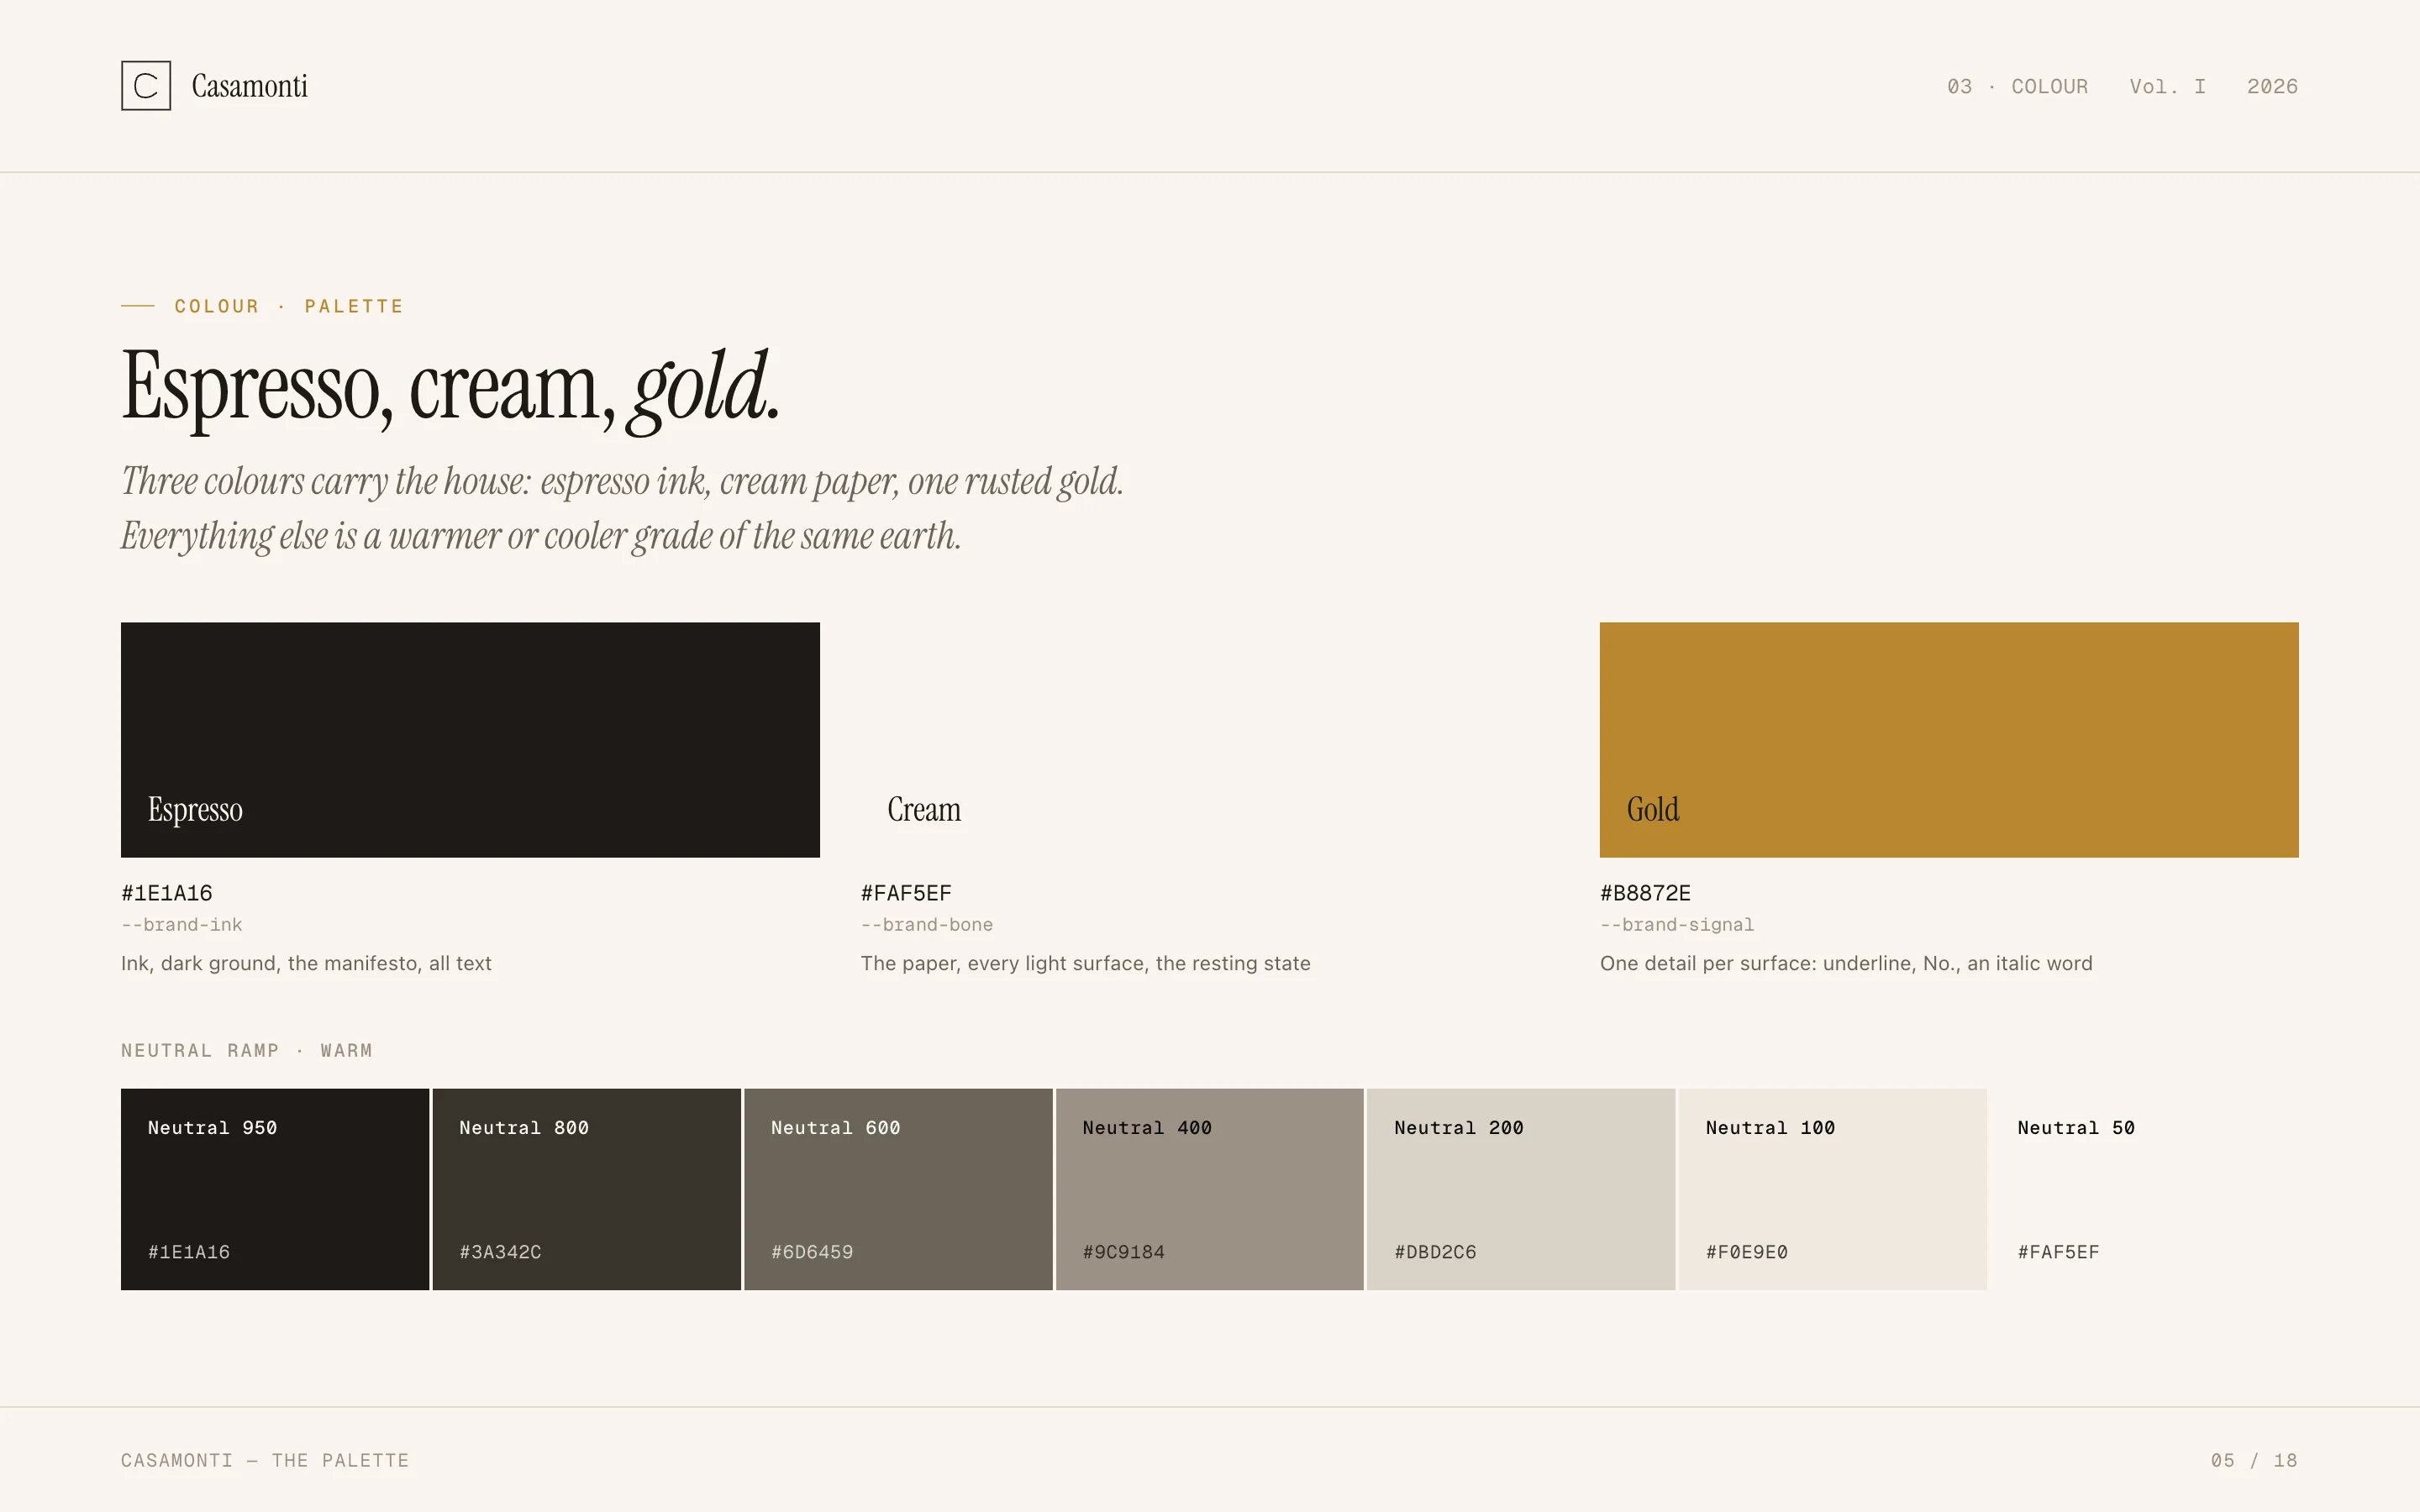Image resolution: width=2420 pixels, height=1512 pixels.
Task: Select the '03 · COLOUR' header label
Action: [2017, 87]
